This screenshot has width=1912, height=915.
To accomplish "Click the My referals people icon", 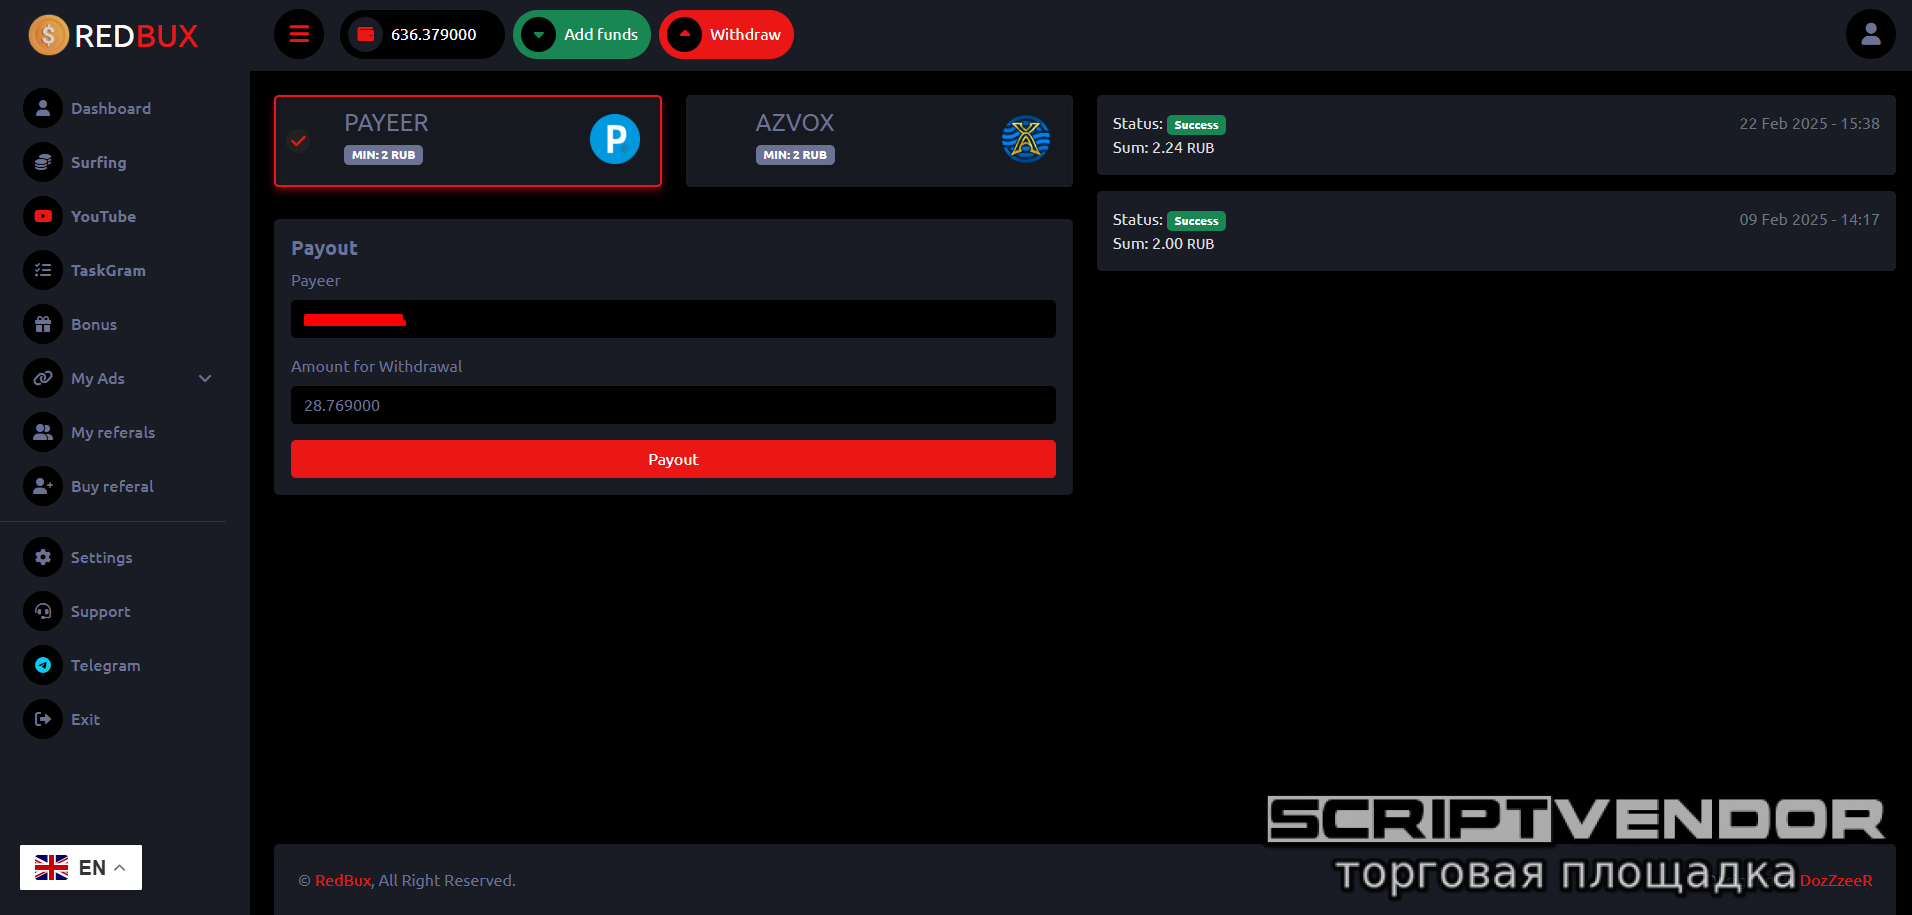I will point(43,432).
